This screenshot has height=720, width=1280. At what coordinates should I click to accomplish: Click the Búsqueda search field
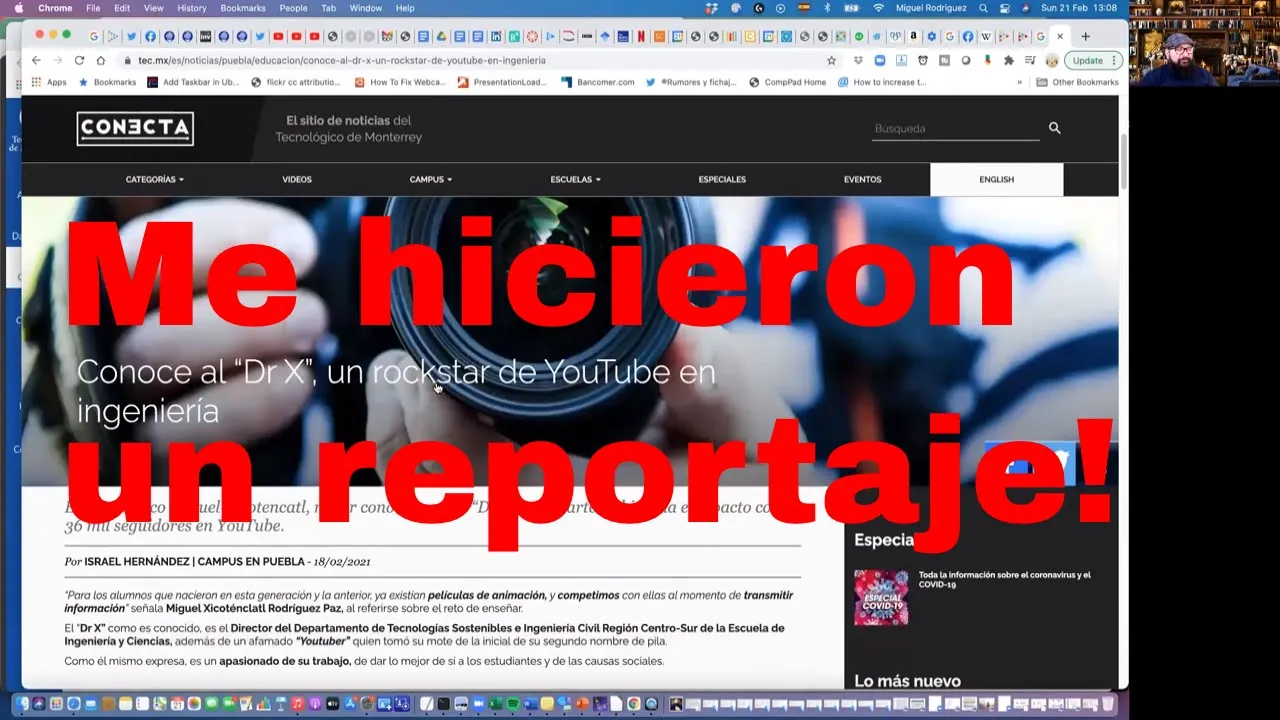point(955,128)
